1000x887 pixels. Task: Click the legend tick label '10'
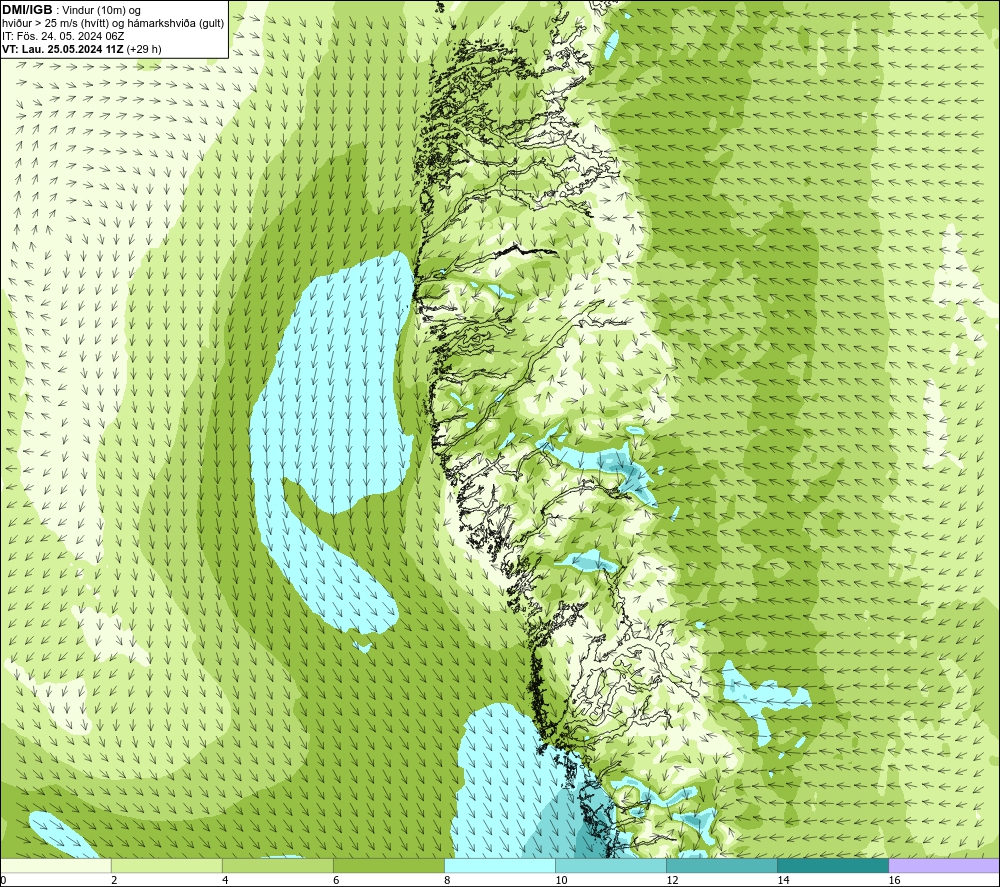point(561,880)
